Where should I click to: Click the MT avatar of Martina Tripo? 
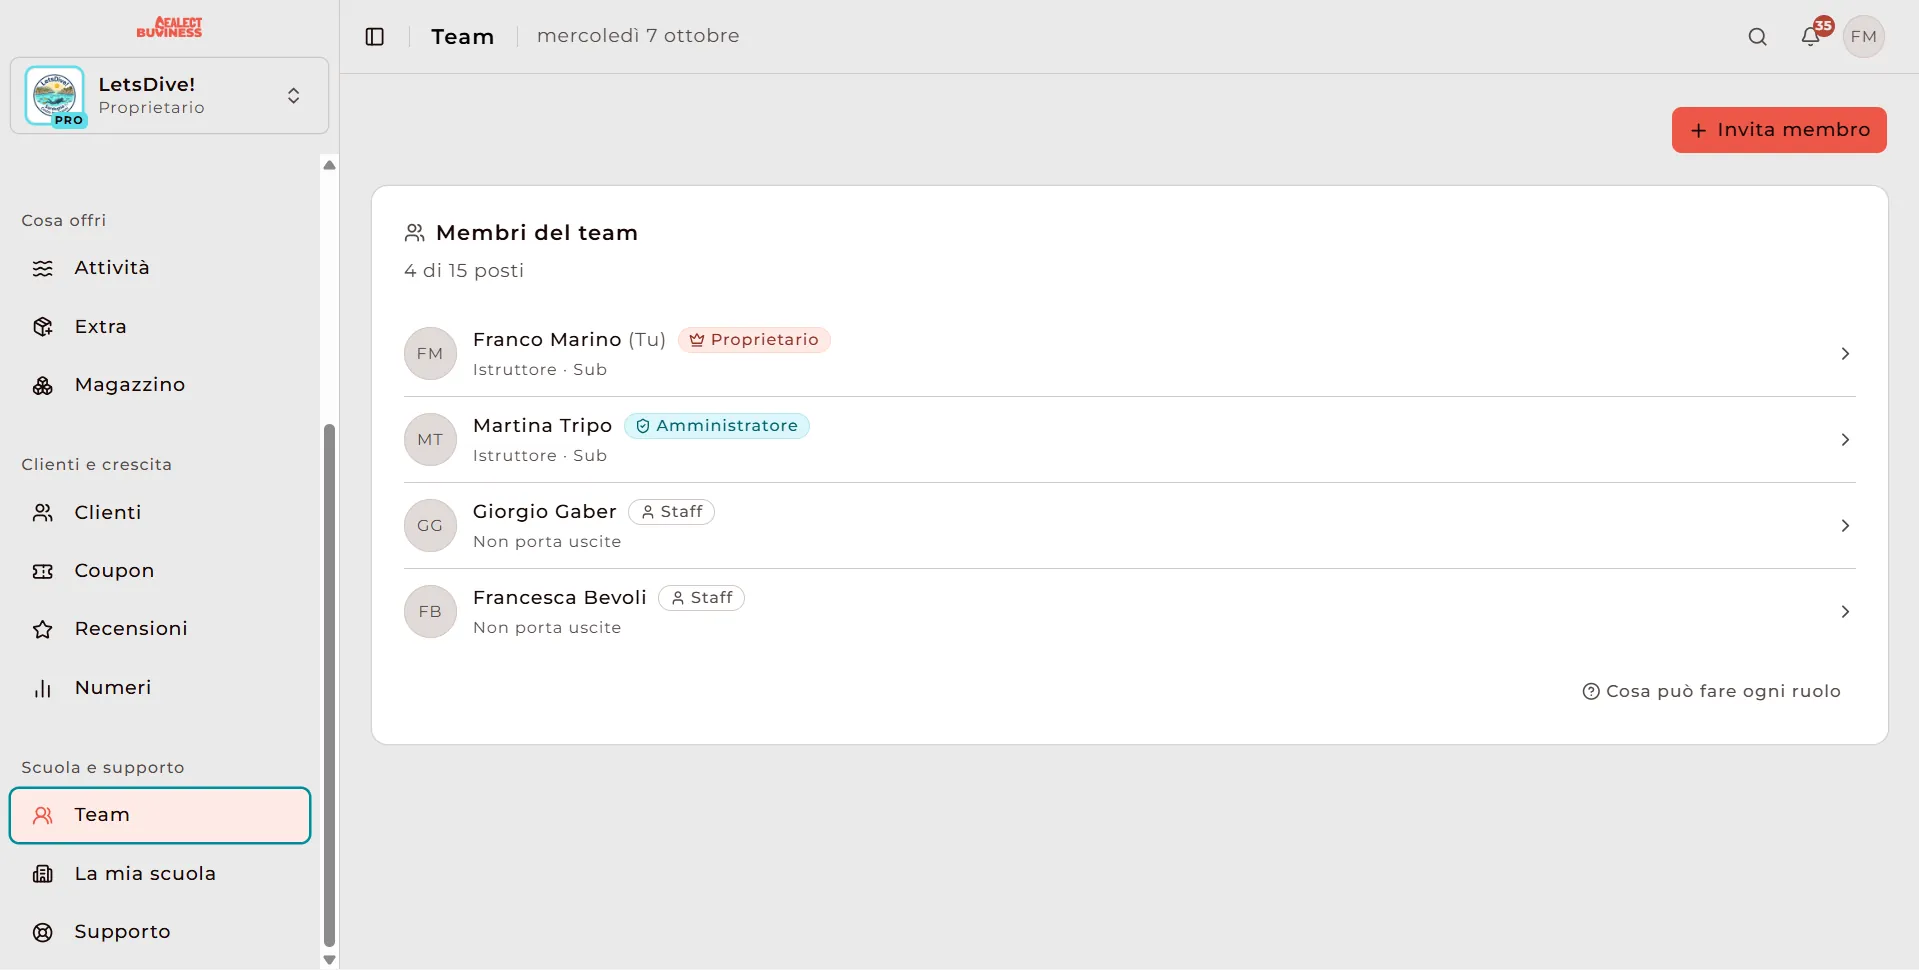tap(430, 440)
